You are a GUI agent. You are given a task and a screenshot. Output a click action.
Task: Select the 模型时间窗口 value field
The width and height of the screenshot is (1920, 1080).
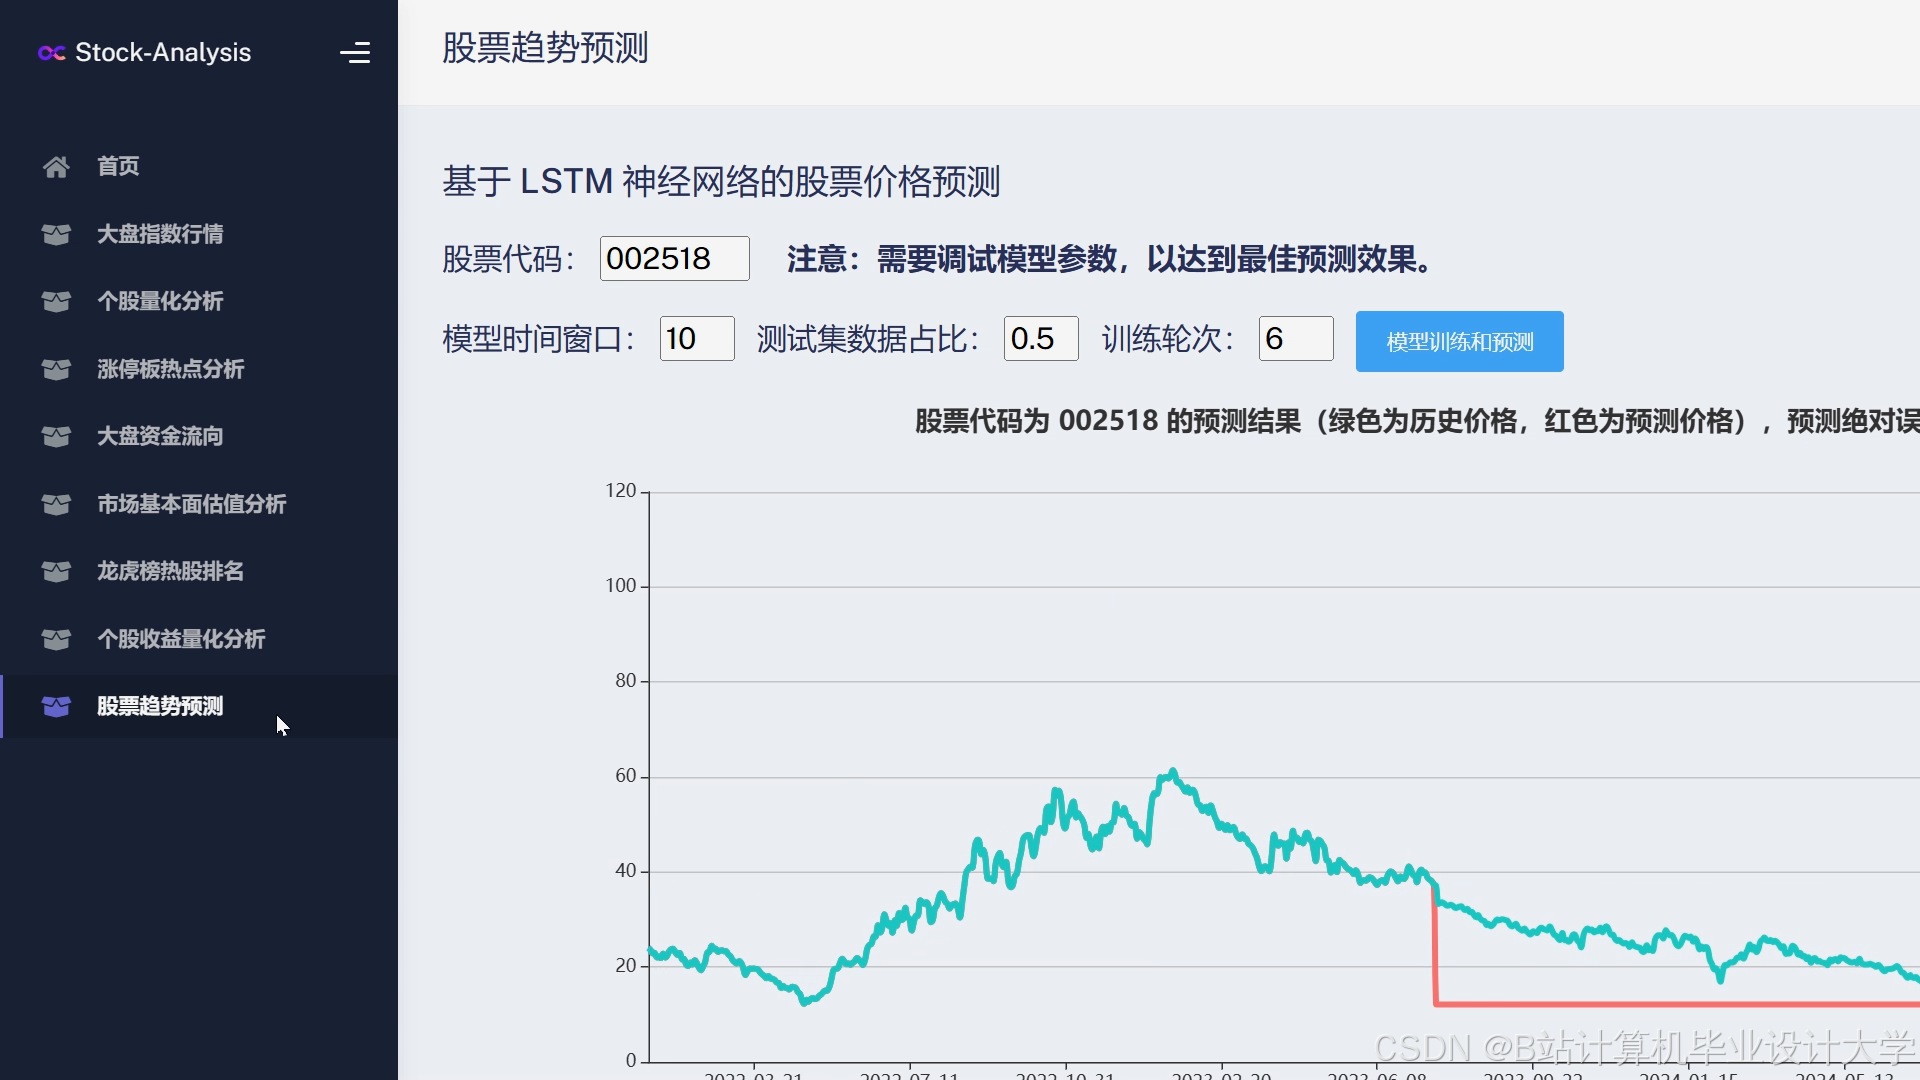click(697, 339)
